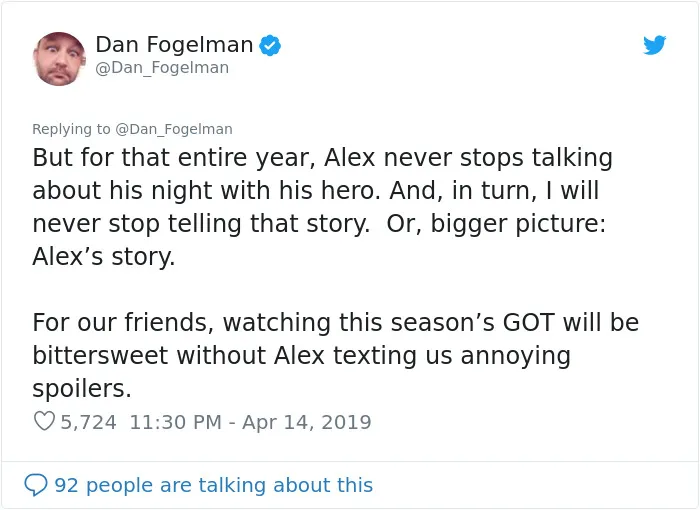This screenshot has height=510, width=700.
Task: Click the 5,724 likes count
Action: tap(88, 422)
